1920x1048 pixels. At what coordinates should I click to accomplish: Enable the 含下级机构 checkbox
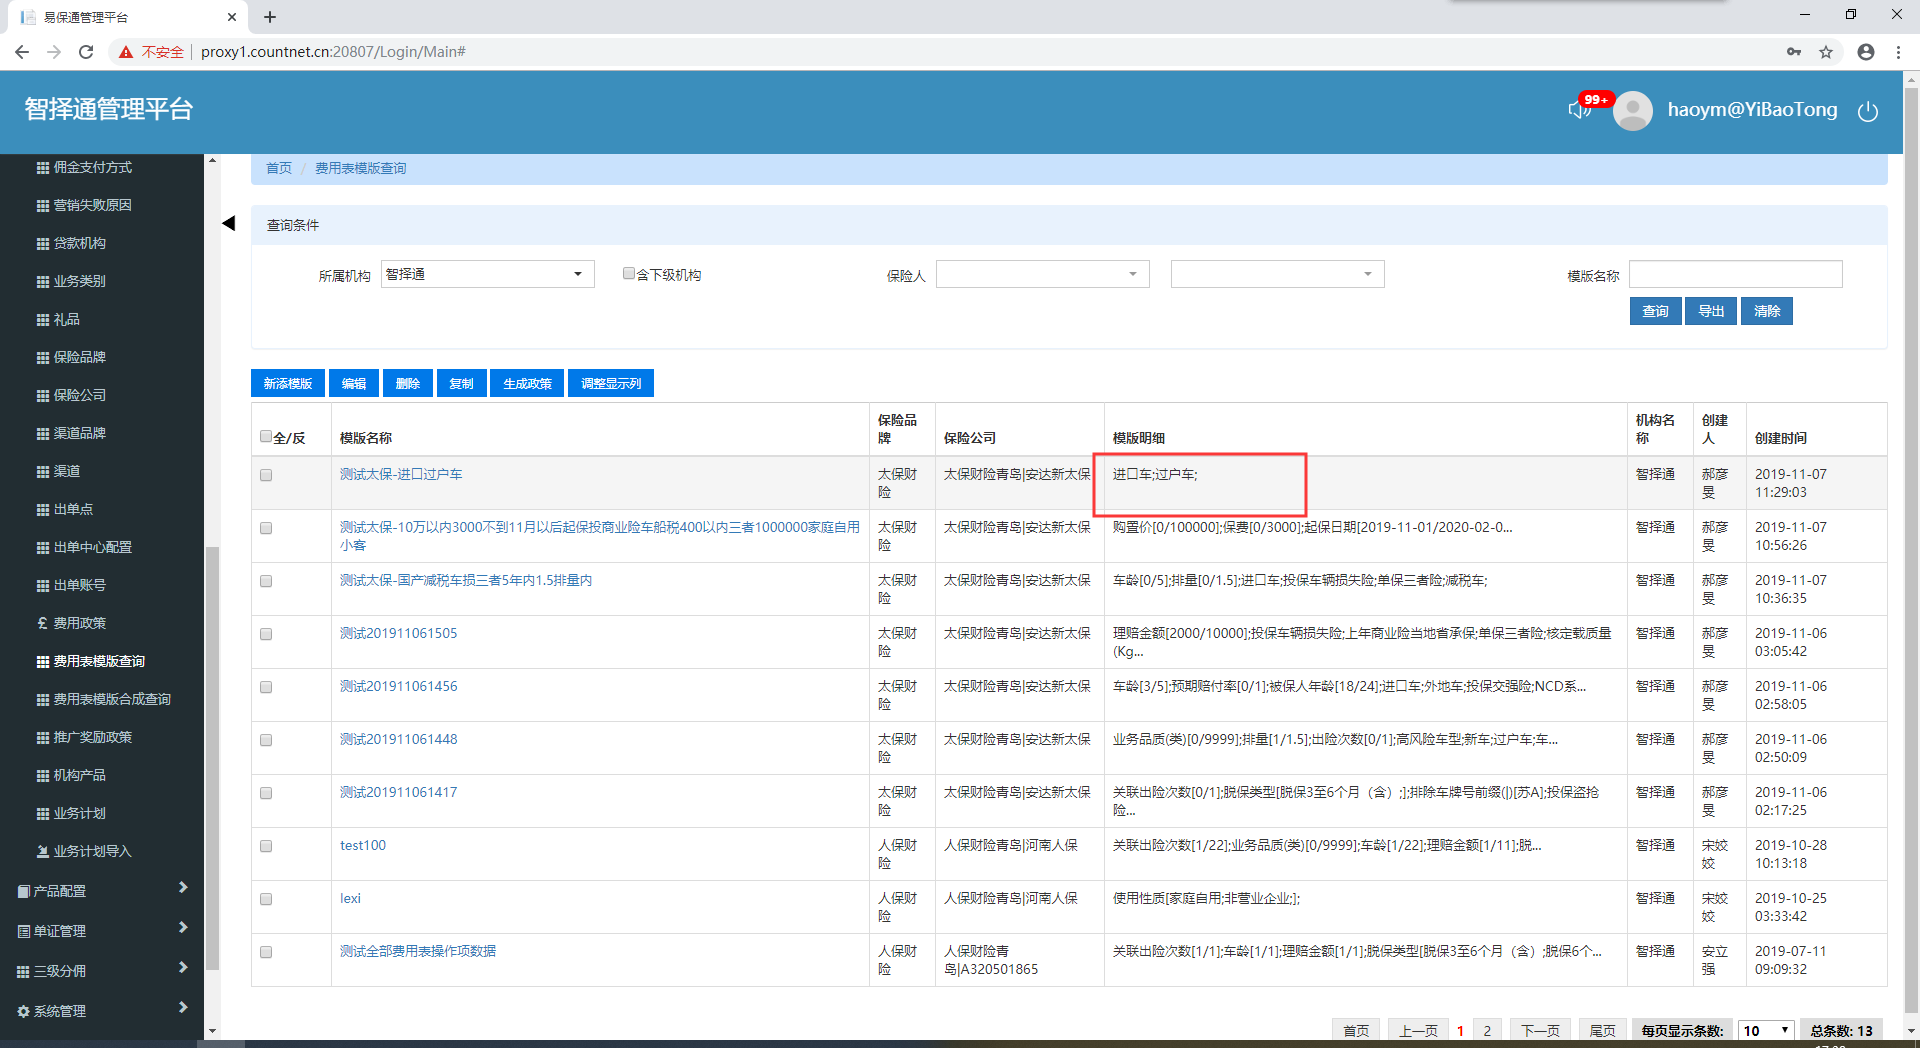(x=629, y=274)
